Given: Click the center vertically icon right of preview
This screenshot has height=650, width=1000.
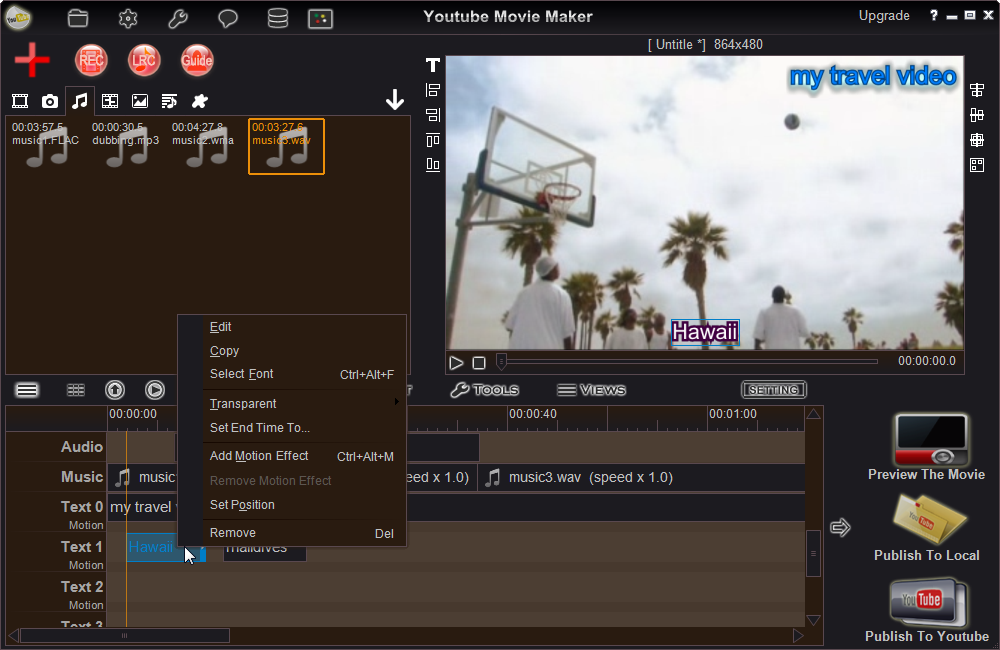Looking at the screenshot, I should click(977, 115).
